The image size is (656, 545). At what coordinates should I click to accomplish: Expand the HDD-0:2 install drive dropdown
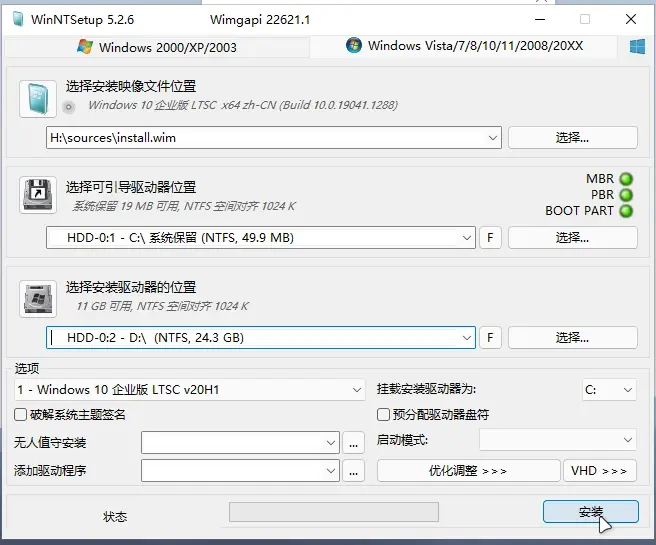467,338
